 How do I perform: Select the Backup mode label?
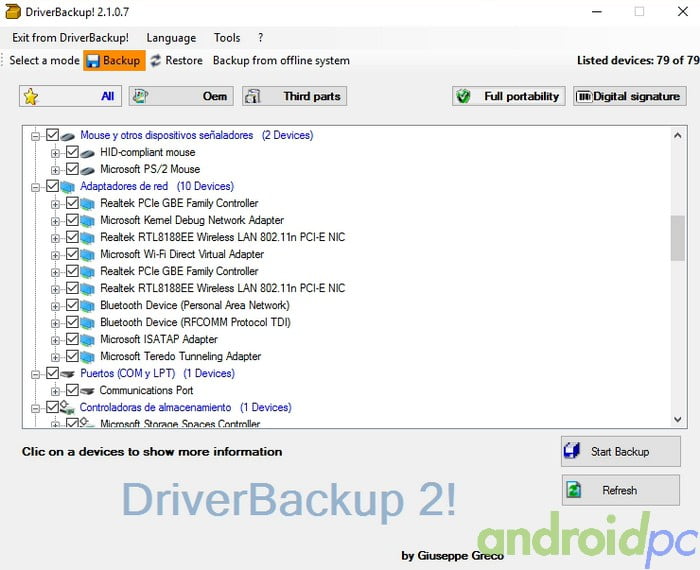[x=121, y=60]
